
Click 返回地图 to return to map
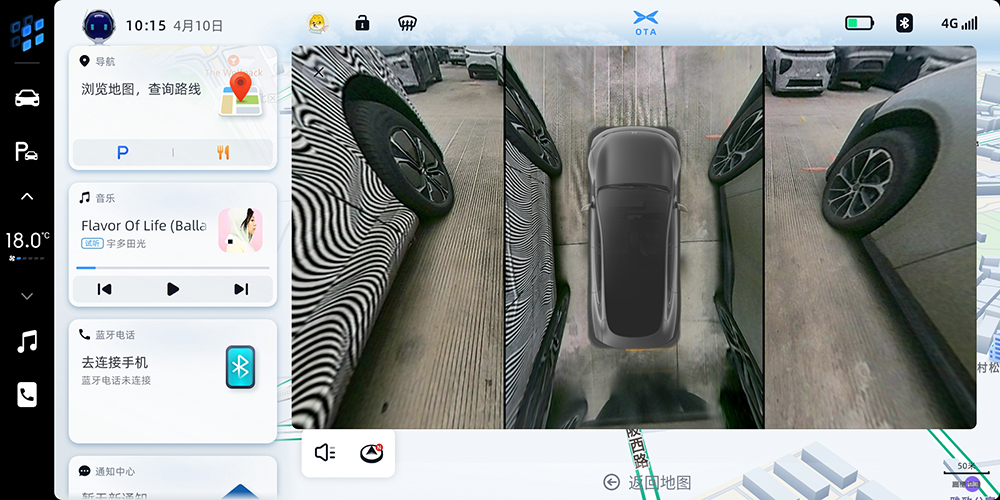pyautogui.click(x=648, y=482)
